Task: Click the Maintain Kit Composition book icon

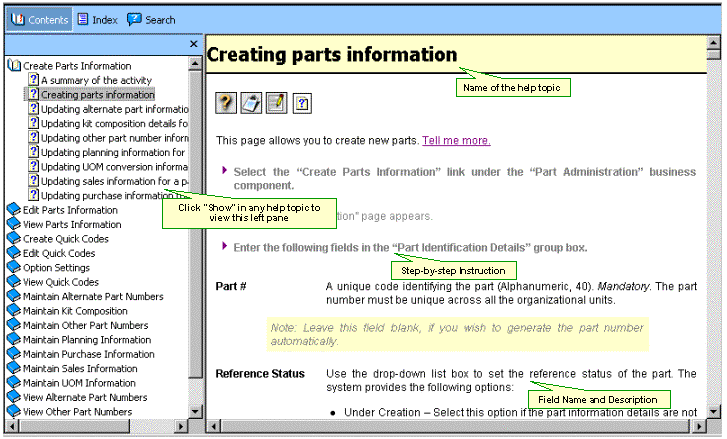Action: pos(13,311)
